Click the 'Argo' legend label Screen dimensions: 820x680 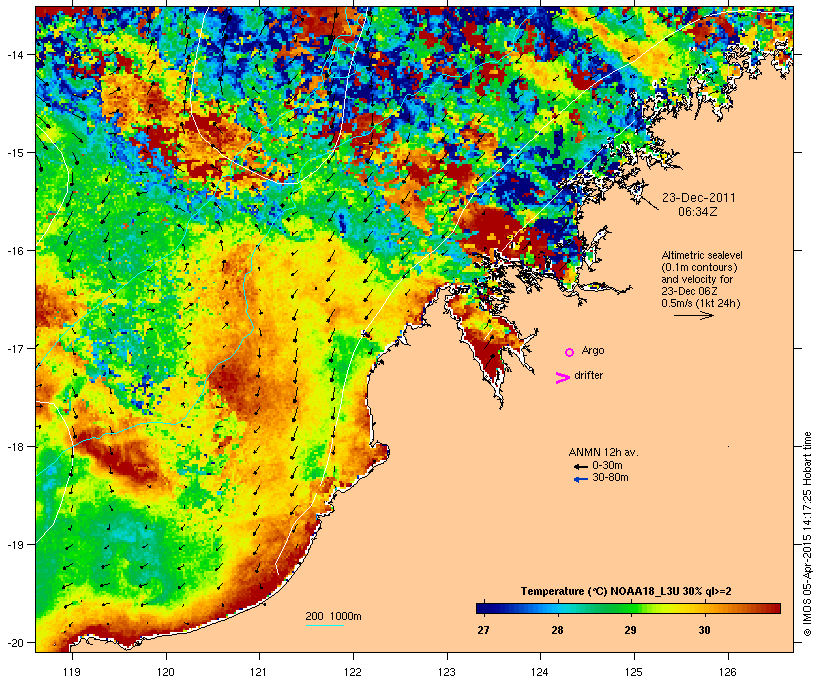593,350
